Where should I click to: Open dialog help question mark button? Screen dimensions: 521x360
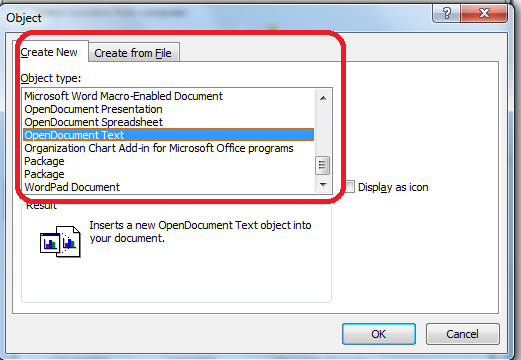446,13
